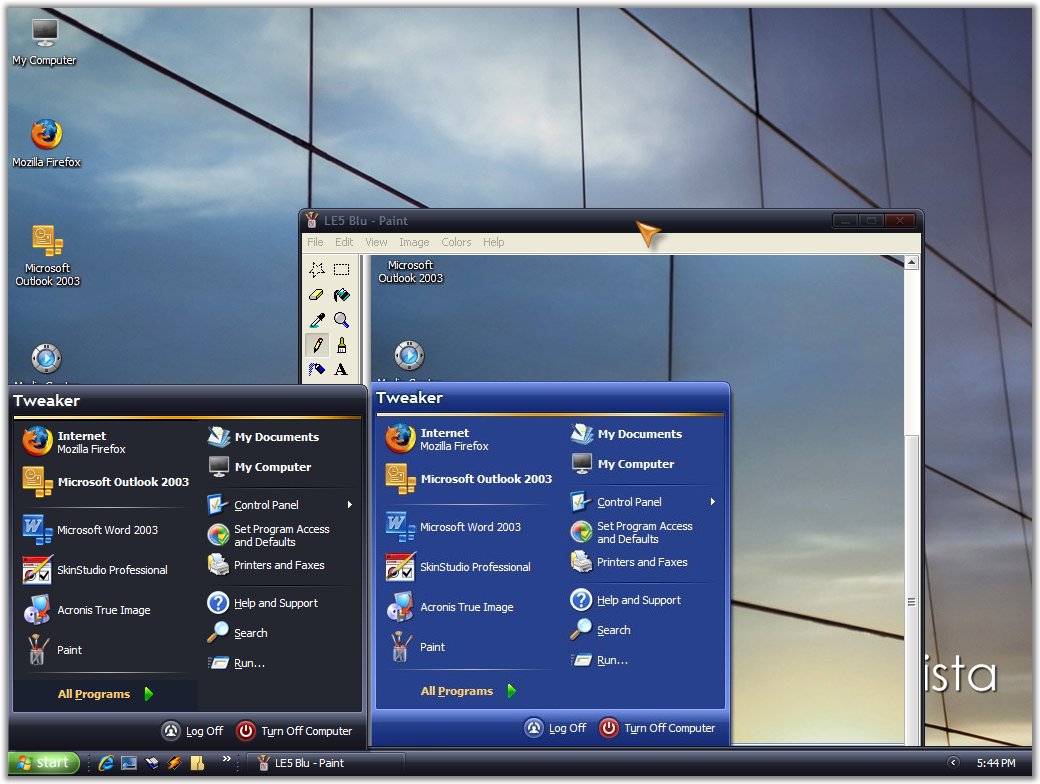Click Paint vertical scrollbar up arrow
The image size is (1040, 784).
pos(912,263)
